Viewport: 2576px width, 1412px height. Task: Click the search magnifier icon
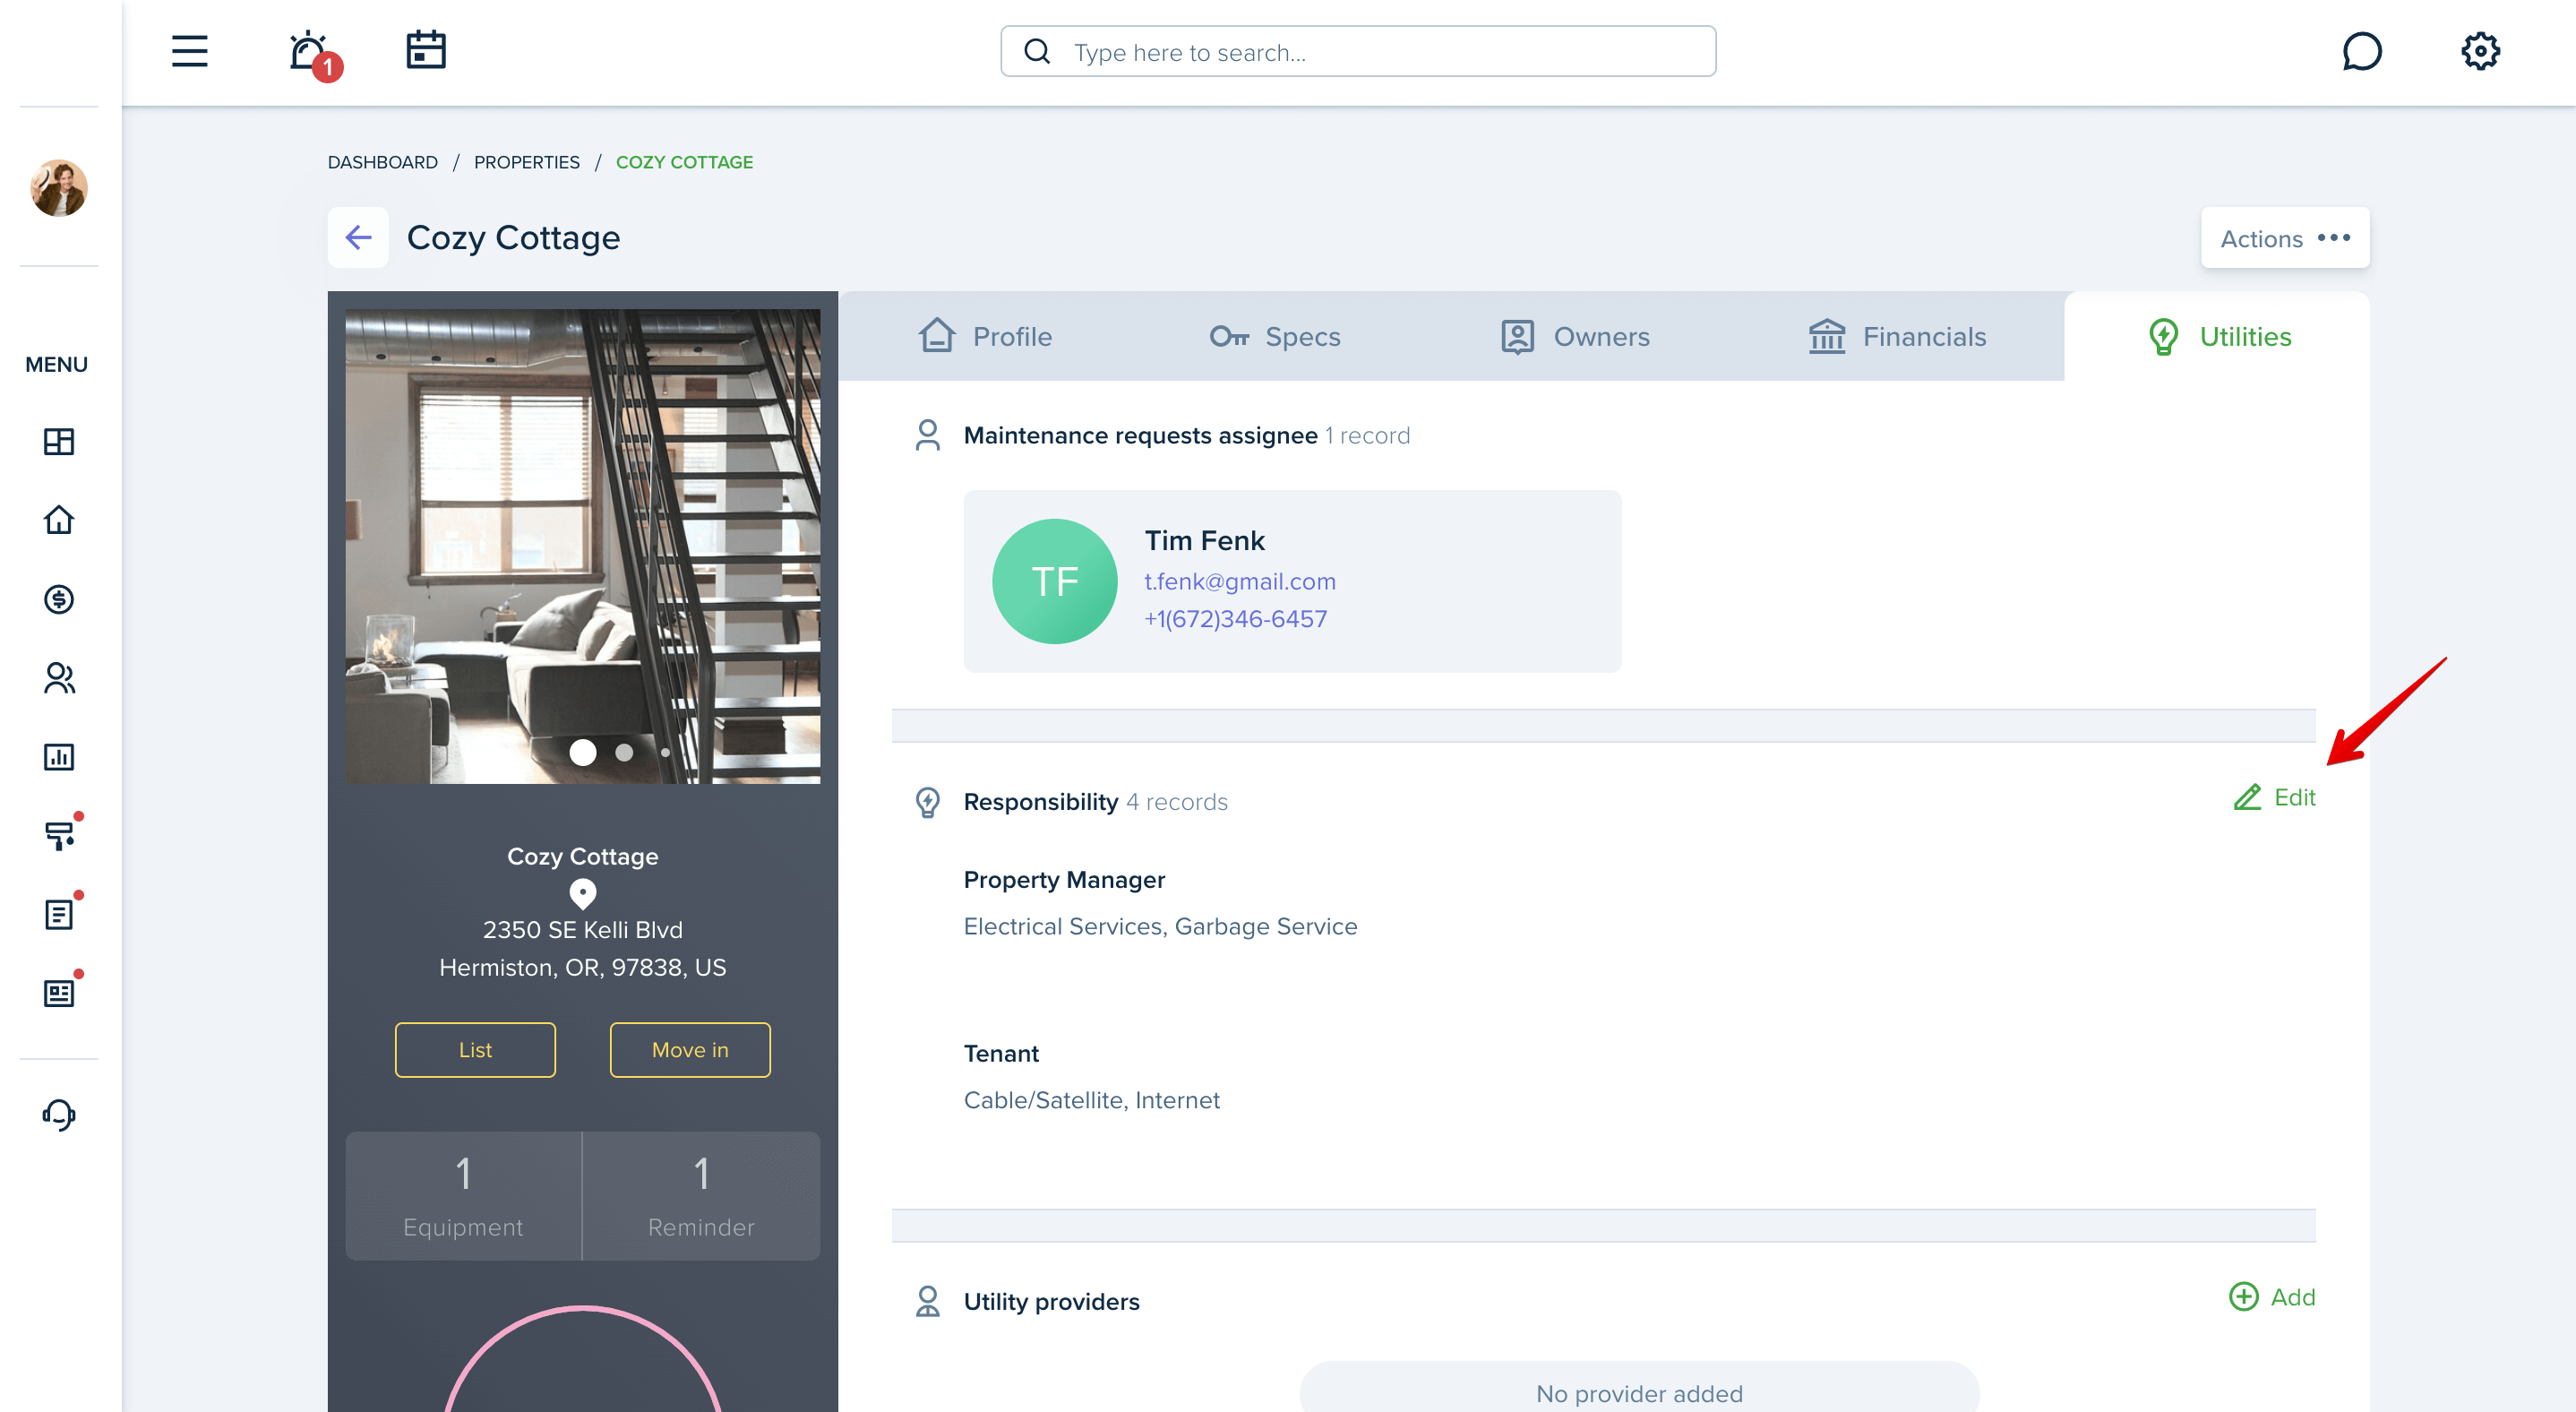tap(1037, 51)
